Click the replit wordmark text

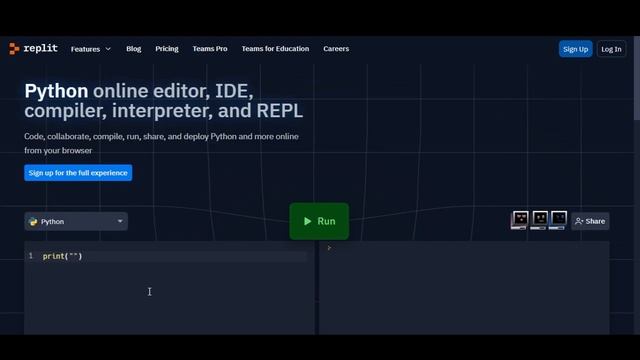[x=40, y=48]
